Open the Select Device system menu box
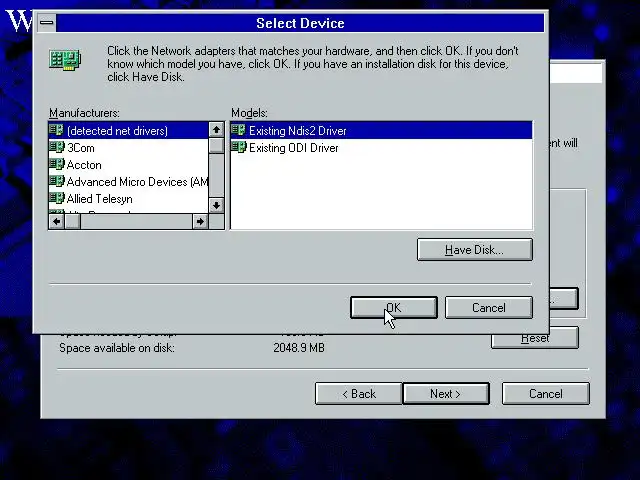640x480 pixels. (47, 23)
